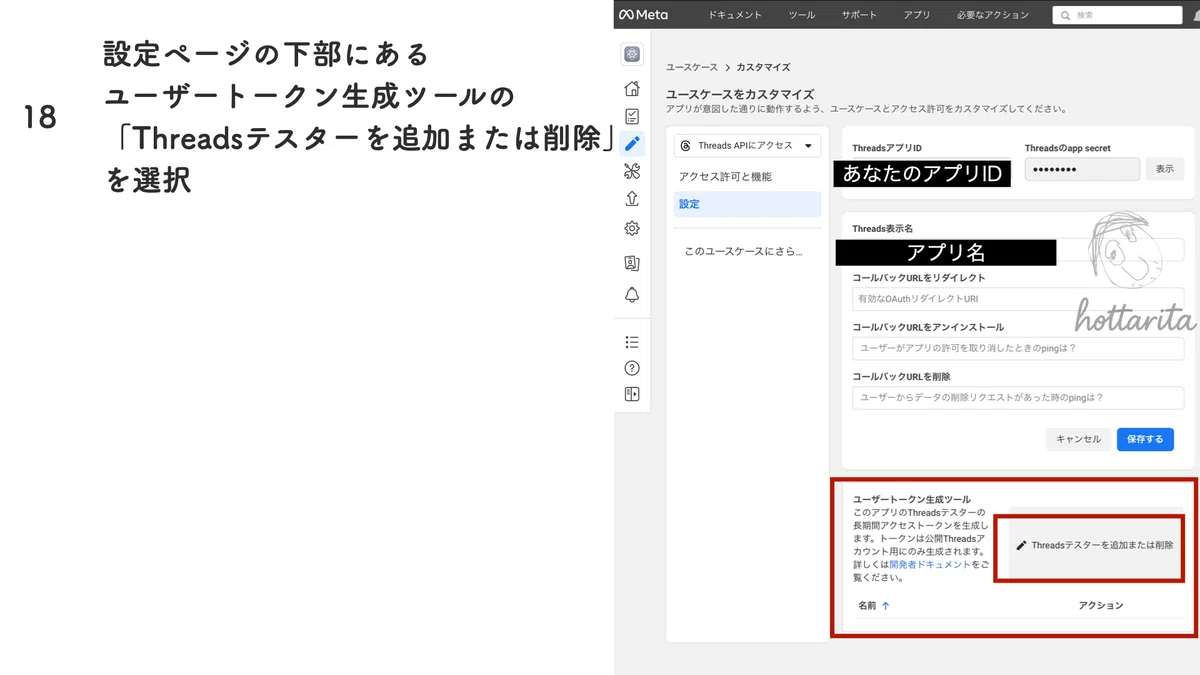Open the ドキュメント menu
Viewport: 1200px width, 675px height.
735,15
